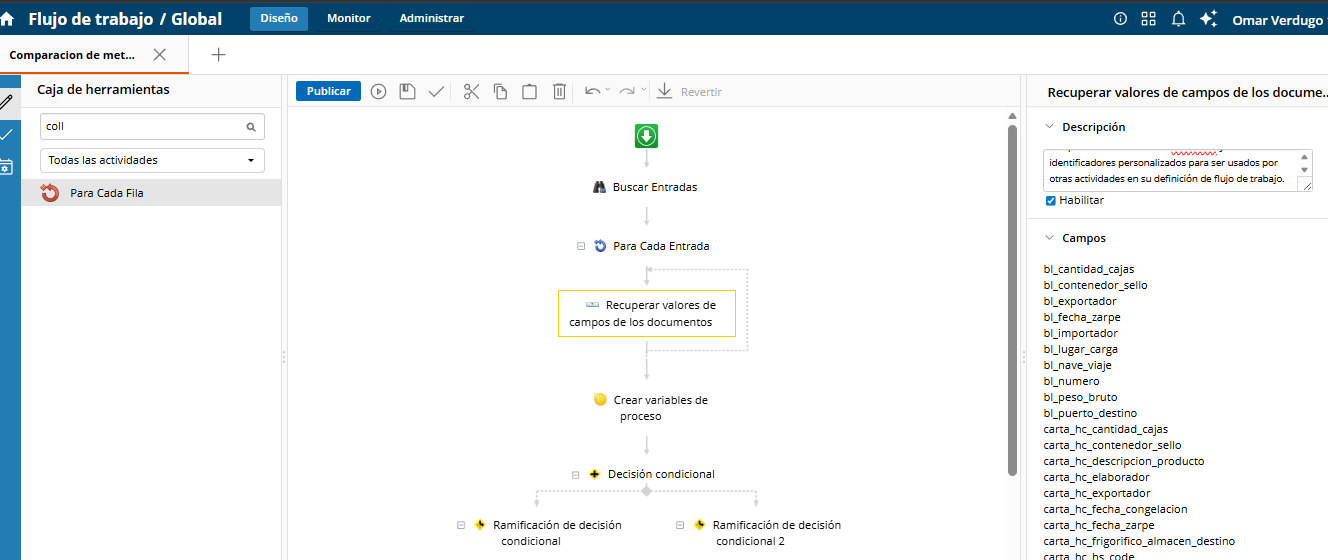Click the Revertir label
This screenshot has height=560, width=1328.
point(701,92)
